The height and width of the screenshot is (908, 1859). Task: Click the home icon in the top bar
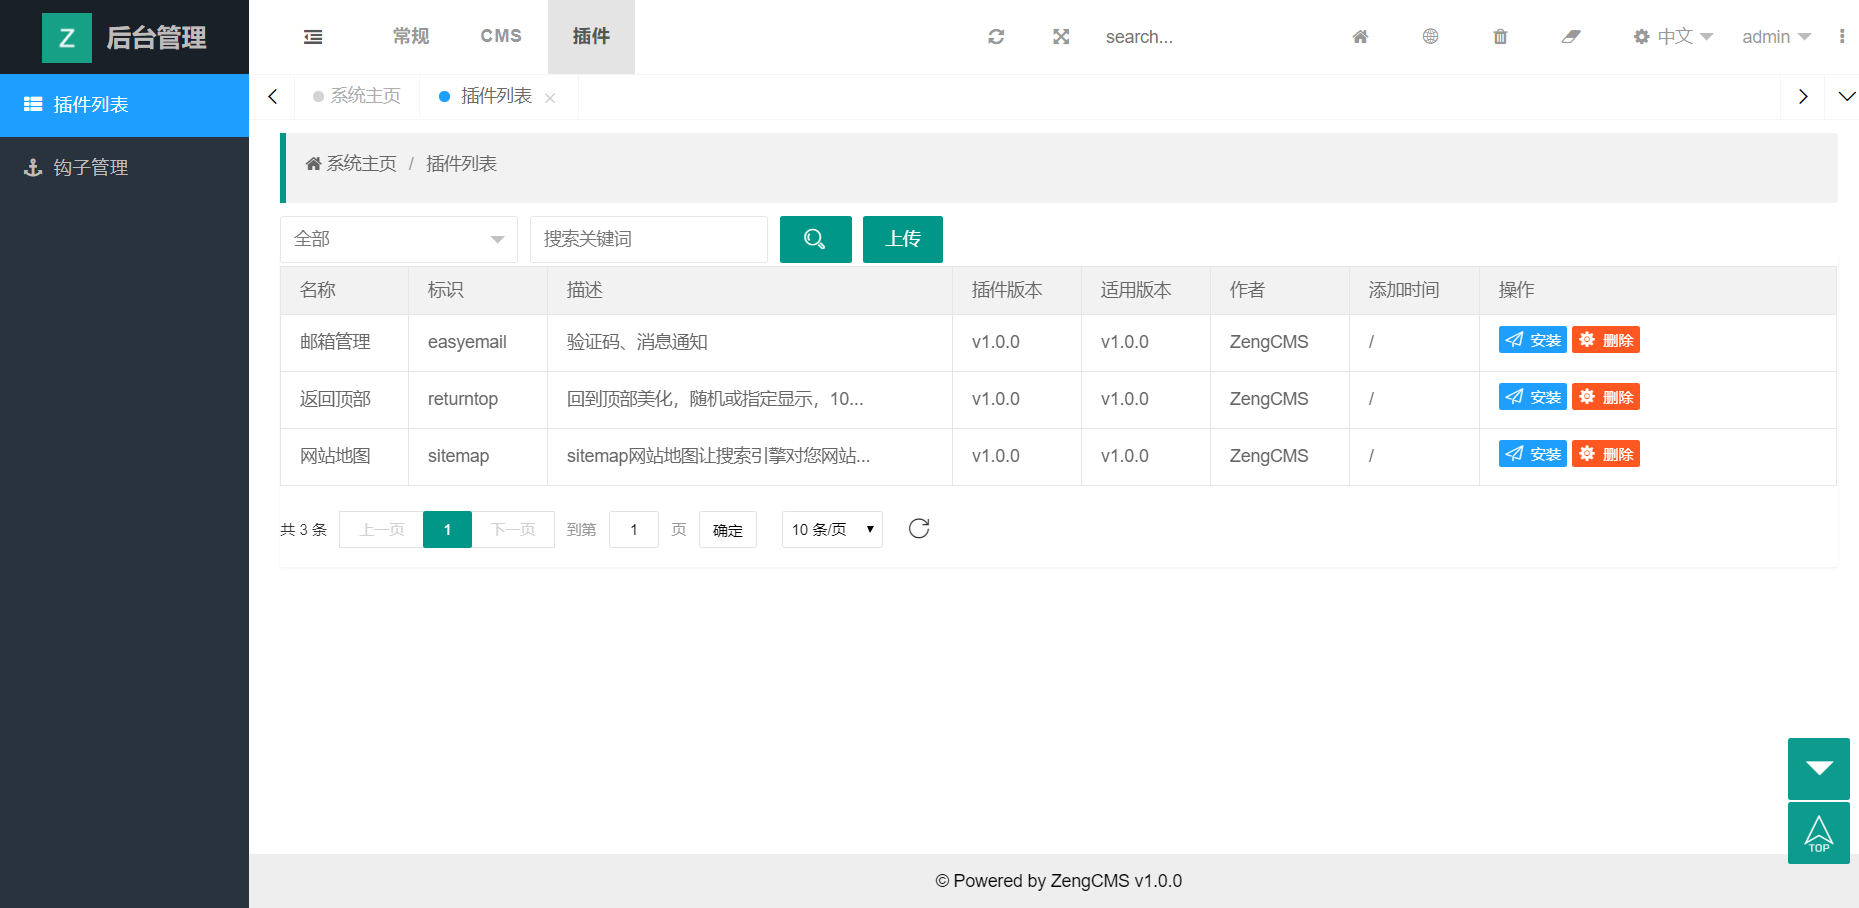pos(1360,37)
